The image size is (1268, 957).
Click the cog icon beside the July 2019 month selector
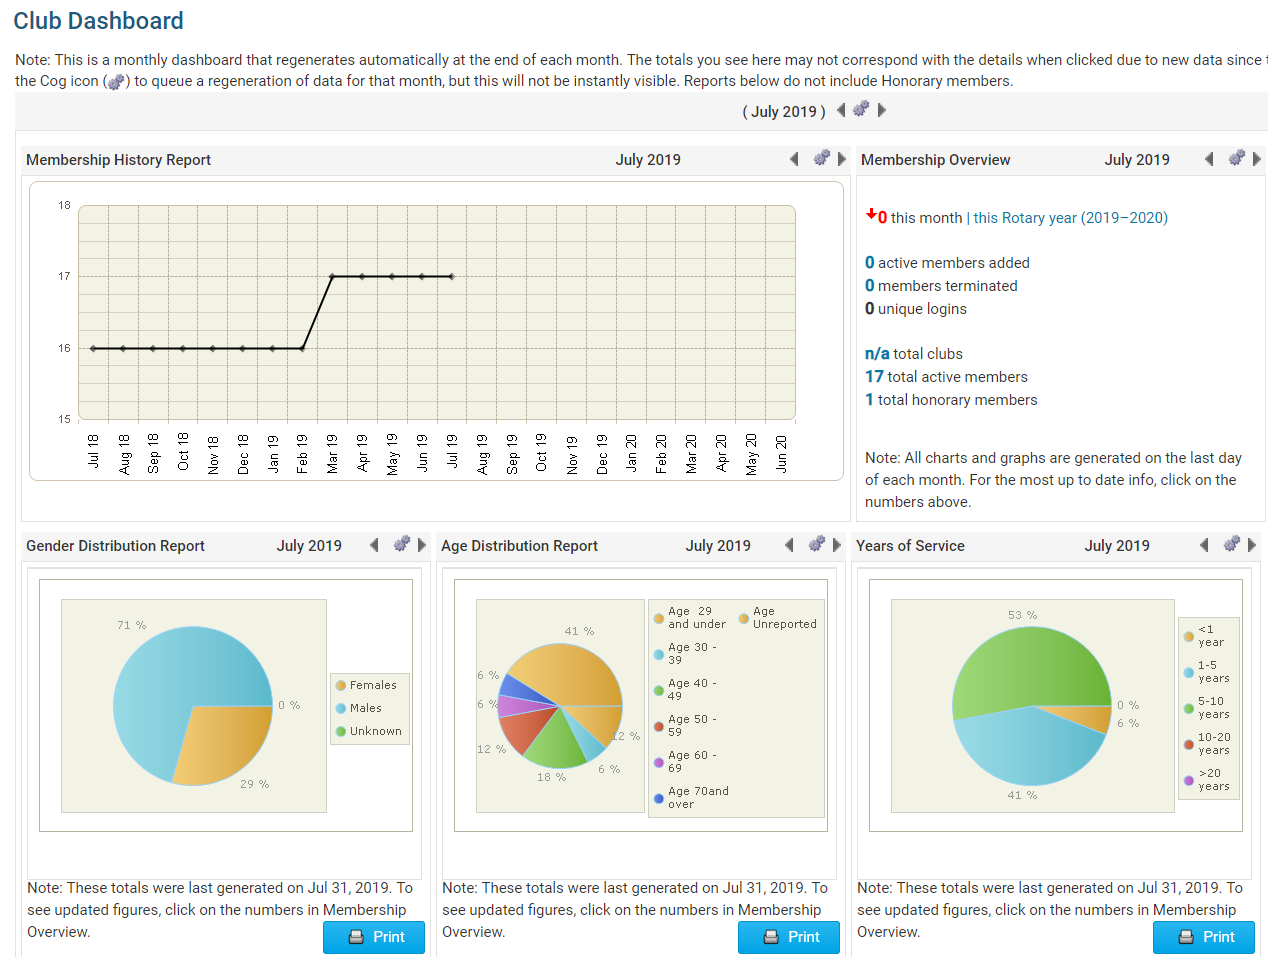pyautogui.click(x=860, y=110)
